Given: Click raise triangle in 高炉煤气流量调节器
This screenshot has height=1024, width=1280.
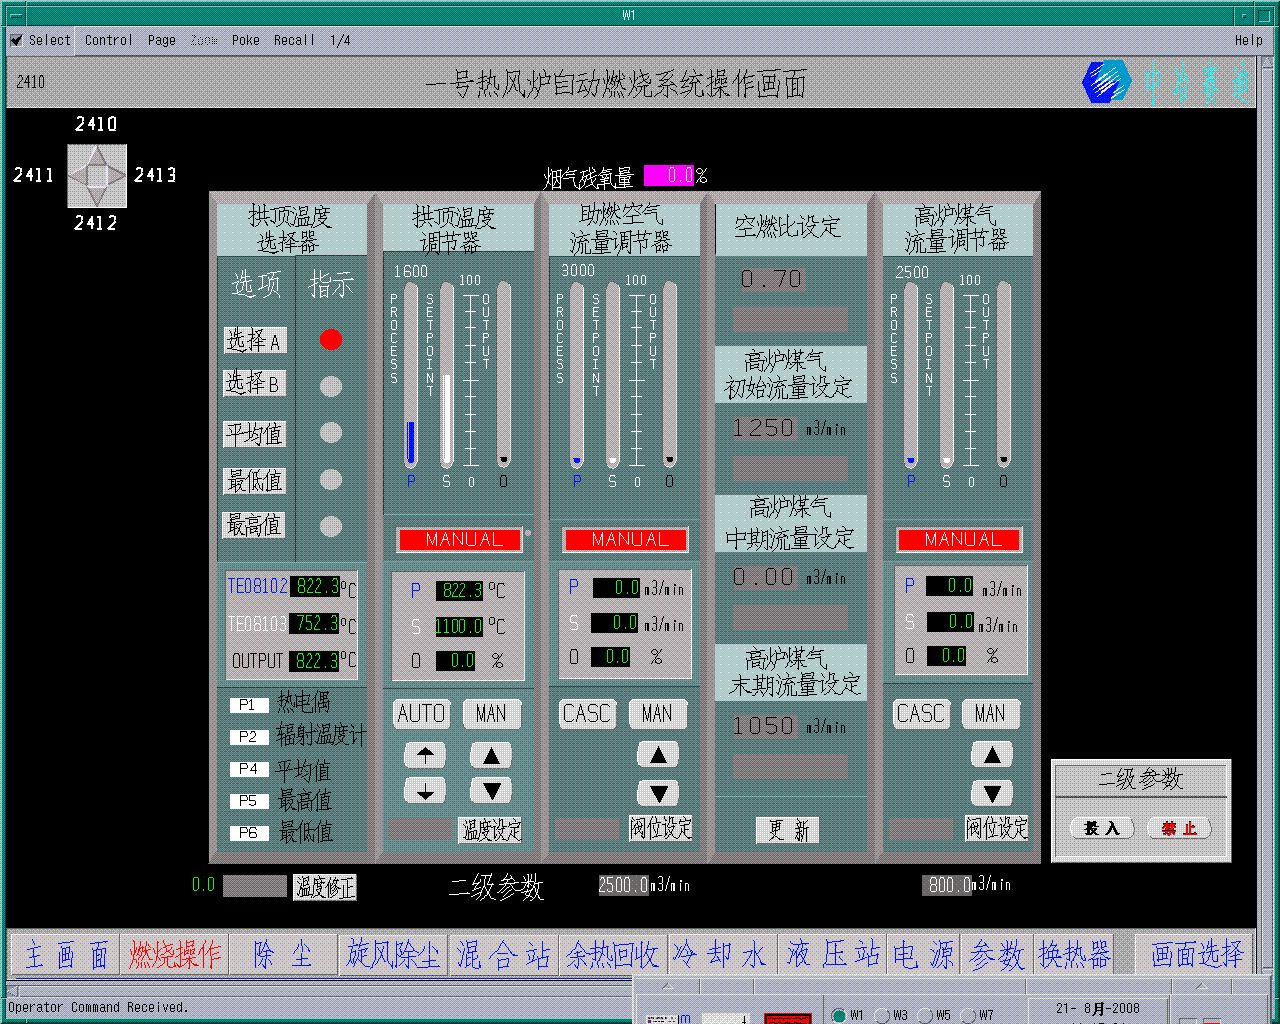Looking at the screenshot, I should tap(992, 755).
